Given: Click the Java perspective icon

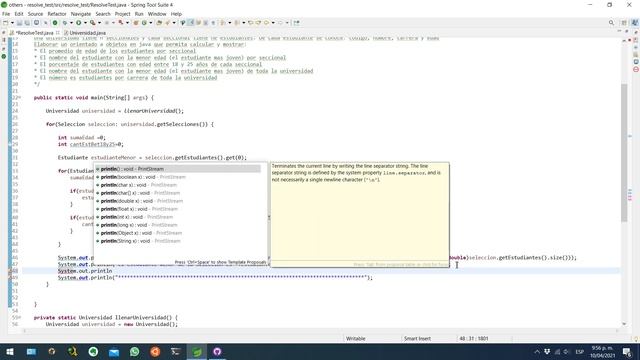Looking at the screenshot, I should point(635,23).
